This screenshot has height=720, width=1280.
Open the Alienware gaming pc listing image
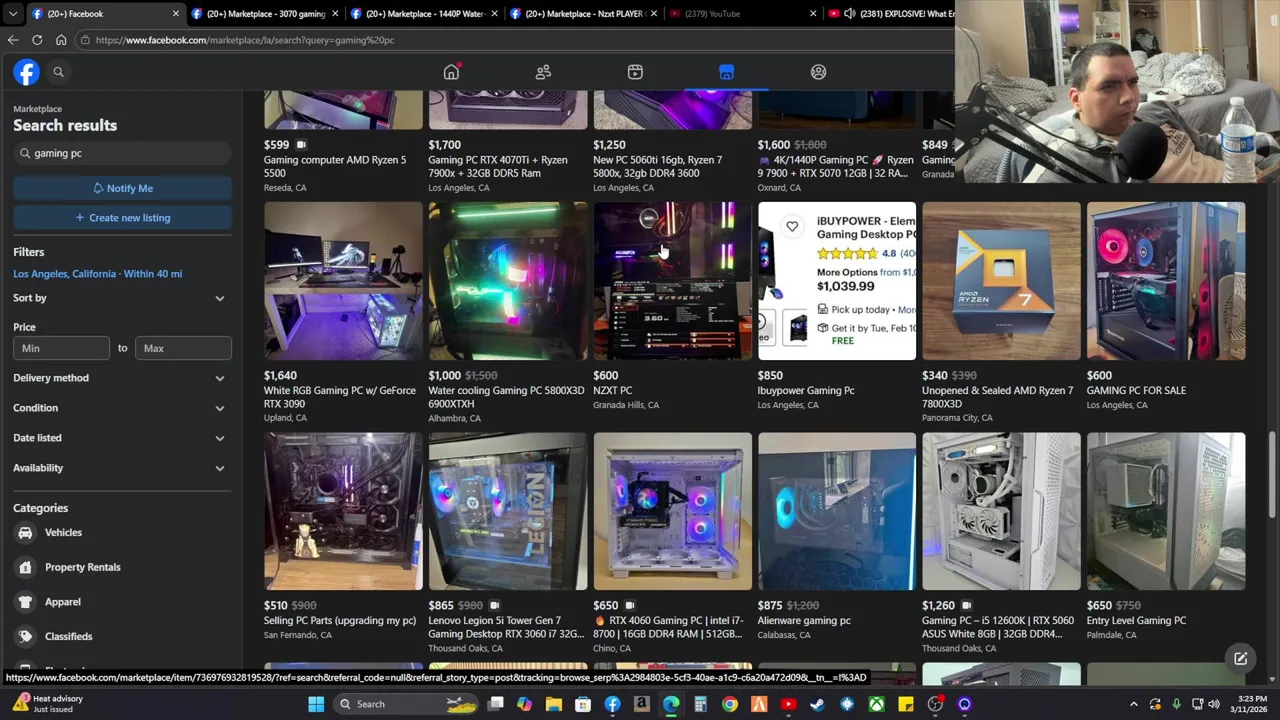pos(837,511)
